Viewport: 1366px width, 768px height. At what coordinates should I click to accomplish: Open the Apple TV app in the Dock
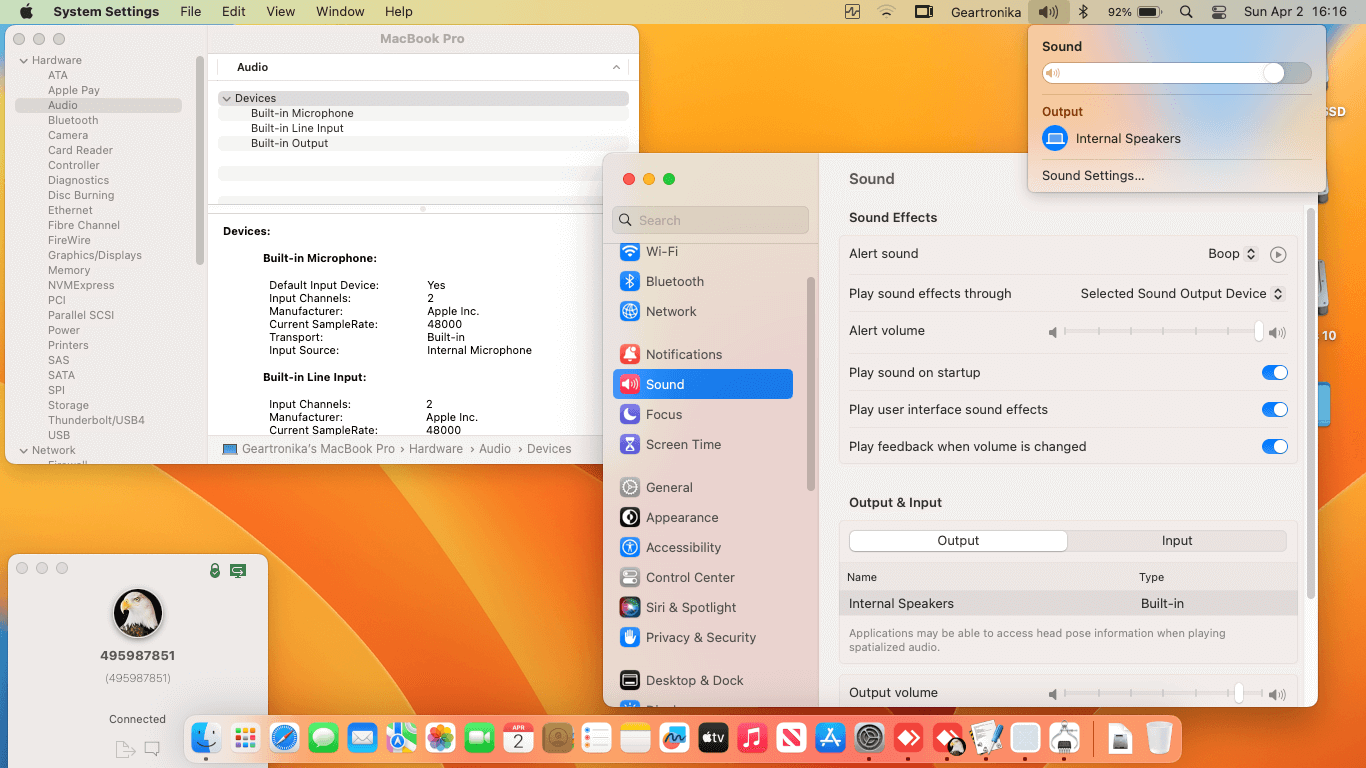713,739
